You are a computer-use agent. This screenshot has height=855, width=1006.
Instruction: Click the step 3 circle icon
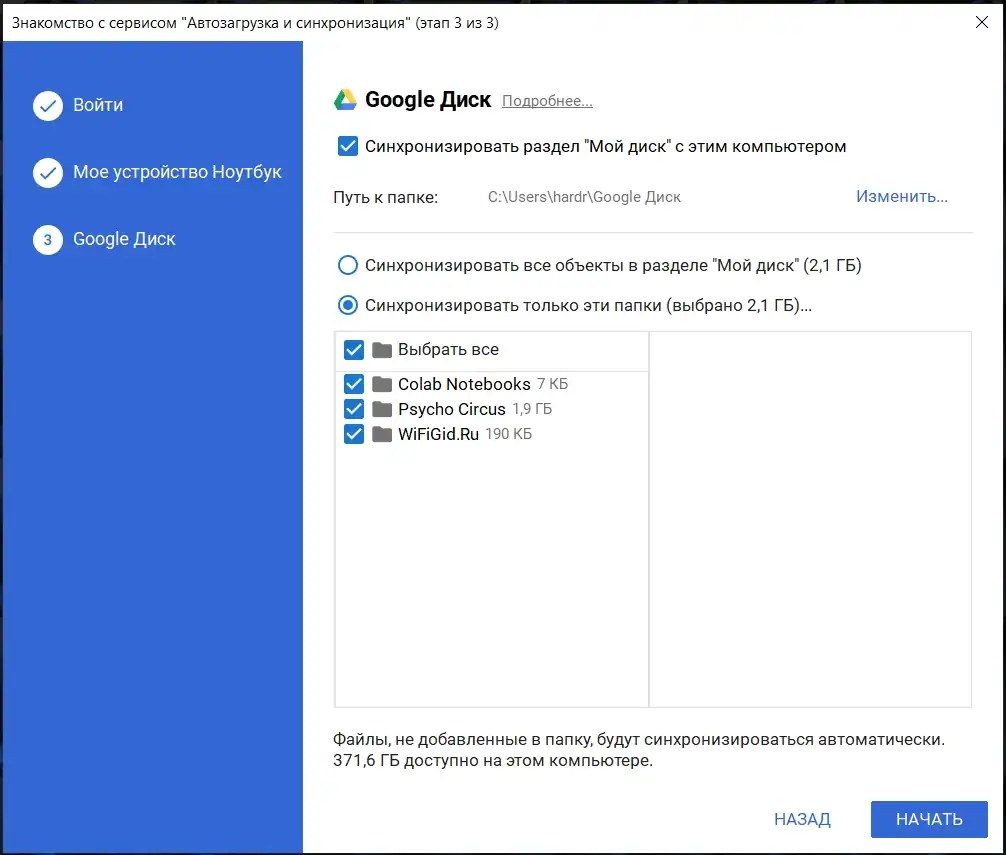click(48, 240)
